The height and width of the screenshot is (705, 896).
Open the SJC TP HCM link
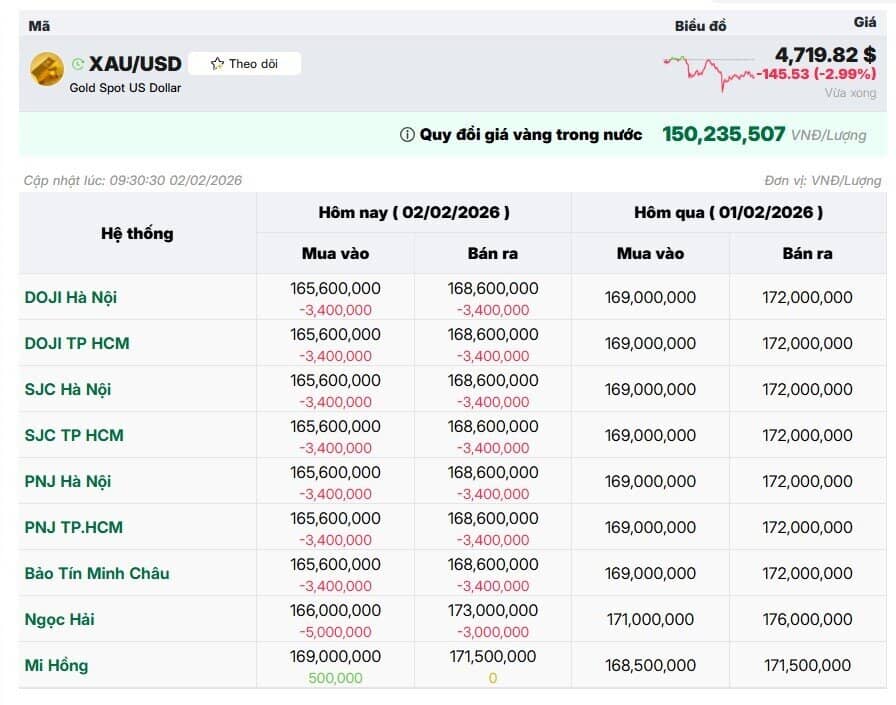coord(74,435)
